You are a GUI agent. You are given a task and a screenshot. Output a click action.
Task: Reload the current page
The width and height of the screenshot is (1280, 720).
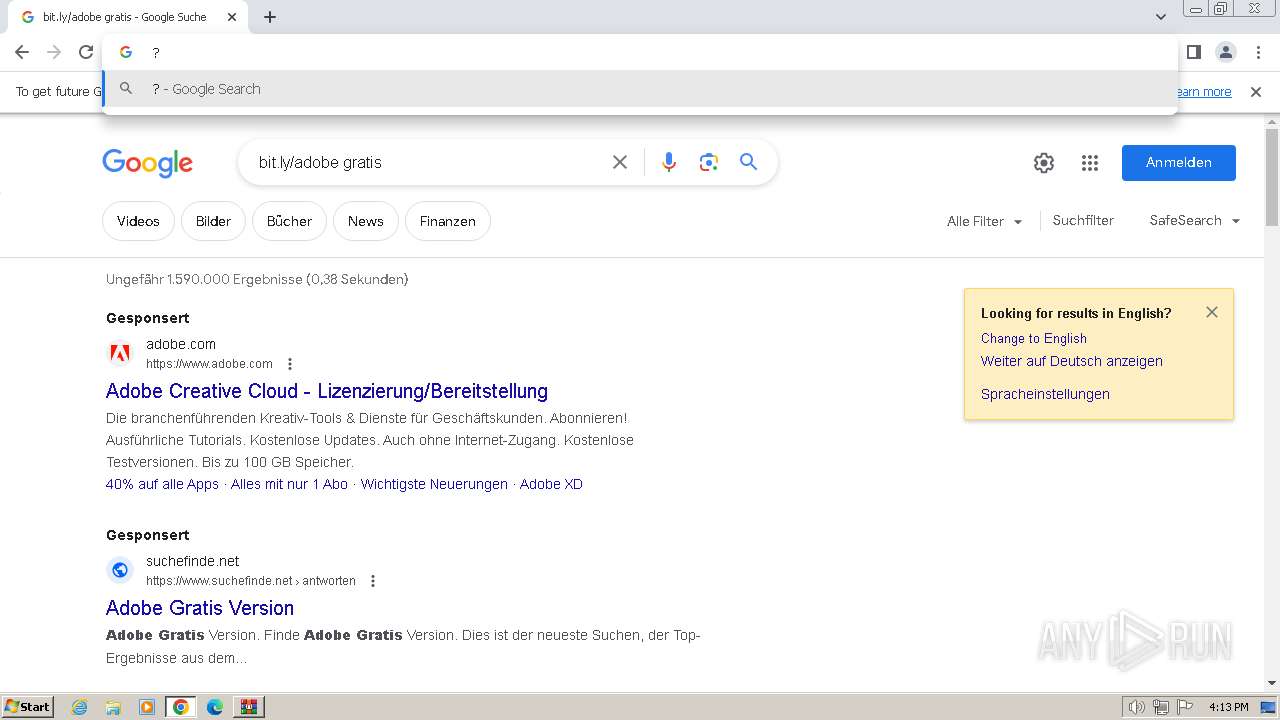(x=86, y=52)
